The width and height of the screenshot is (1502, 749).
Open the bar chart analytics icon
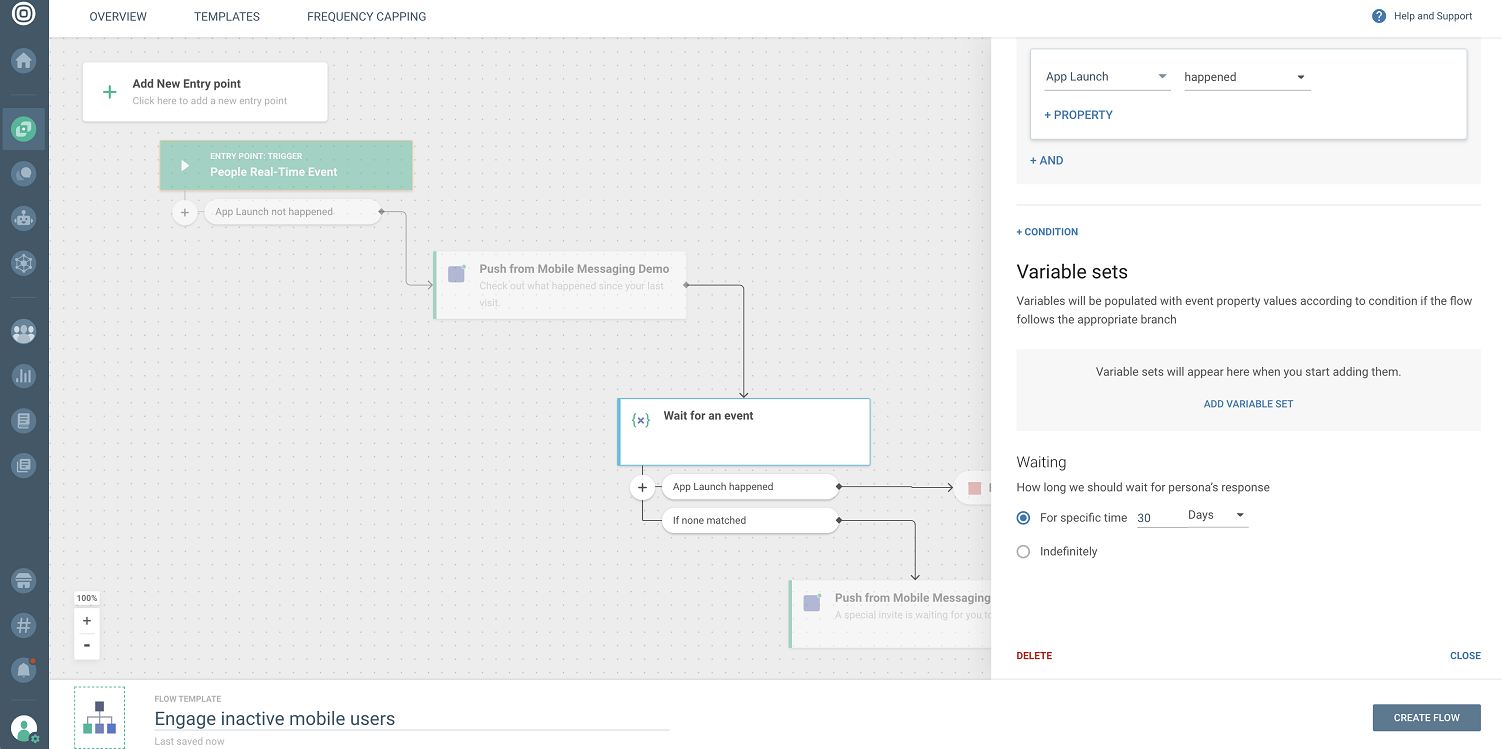click(24, 376)
